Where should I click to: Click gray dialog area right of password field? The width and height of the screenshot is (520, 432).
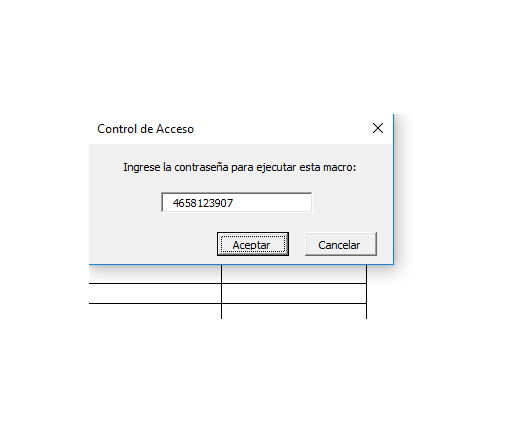point(352,202)
